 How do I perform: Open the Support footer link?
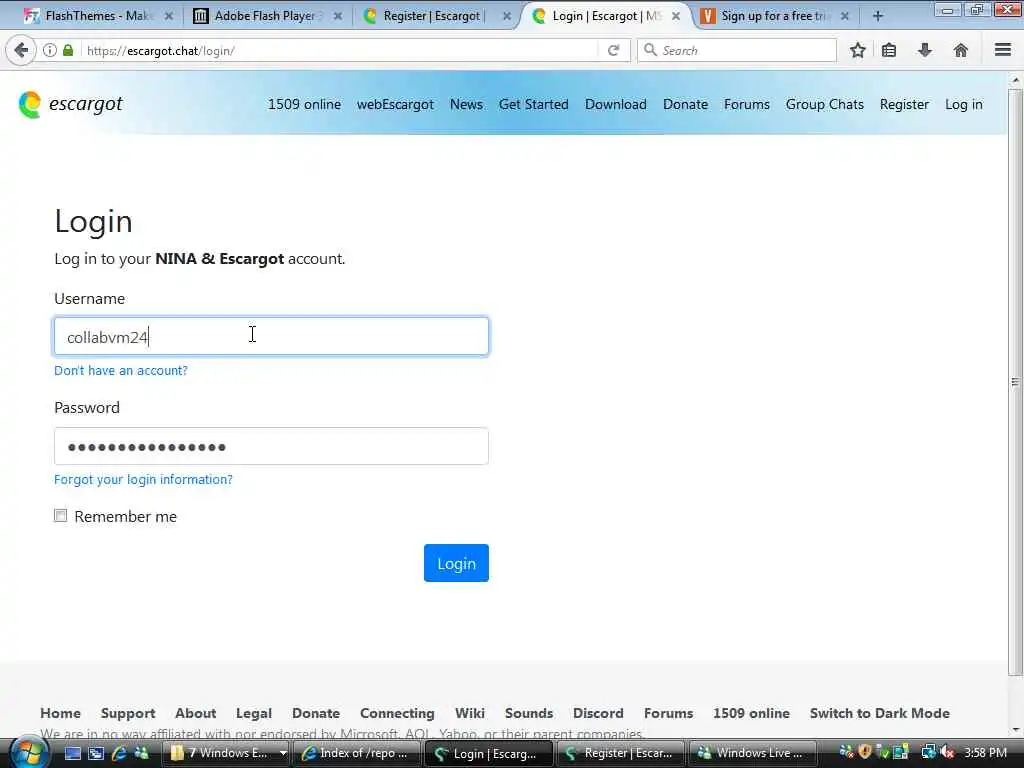(x=128, y=713)
